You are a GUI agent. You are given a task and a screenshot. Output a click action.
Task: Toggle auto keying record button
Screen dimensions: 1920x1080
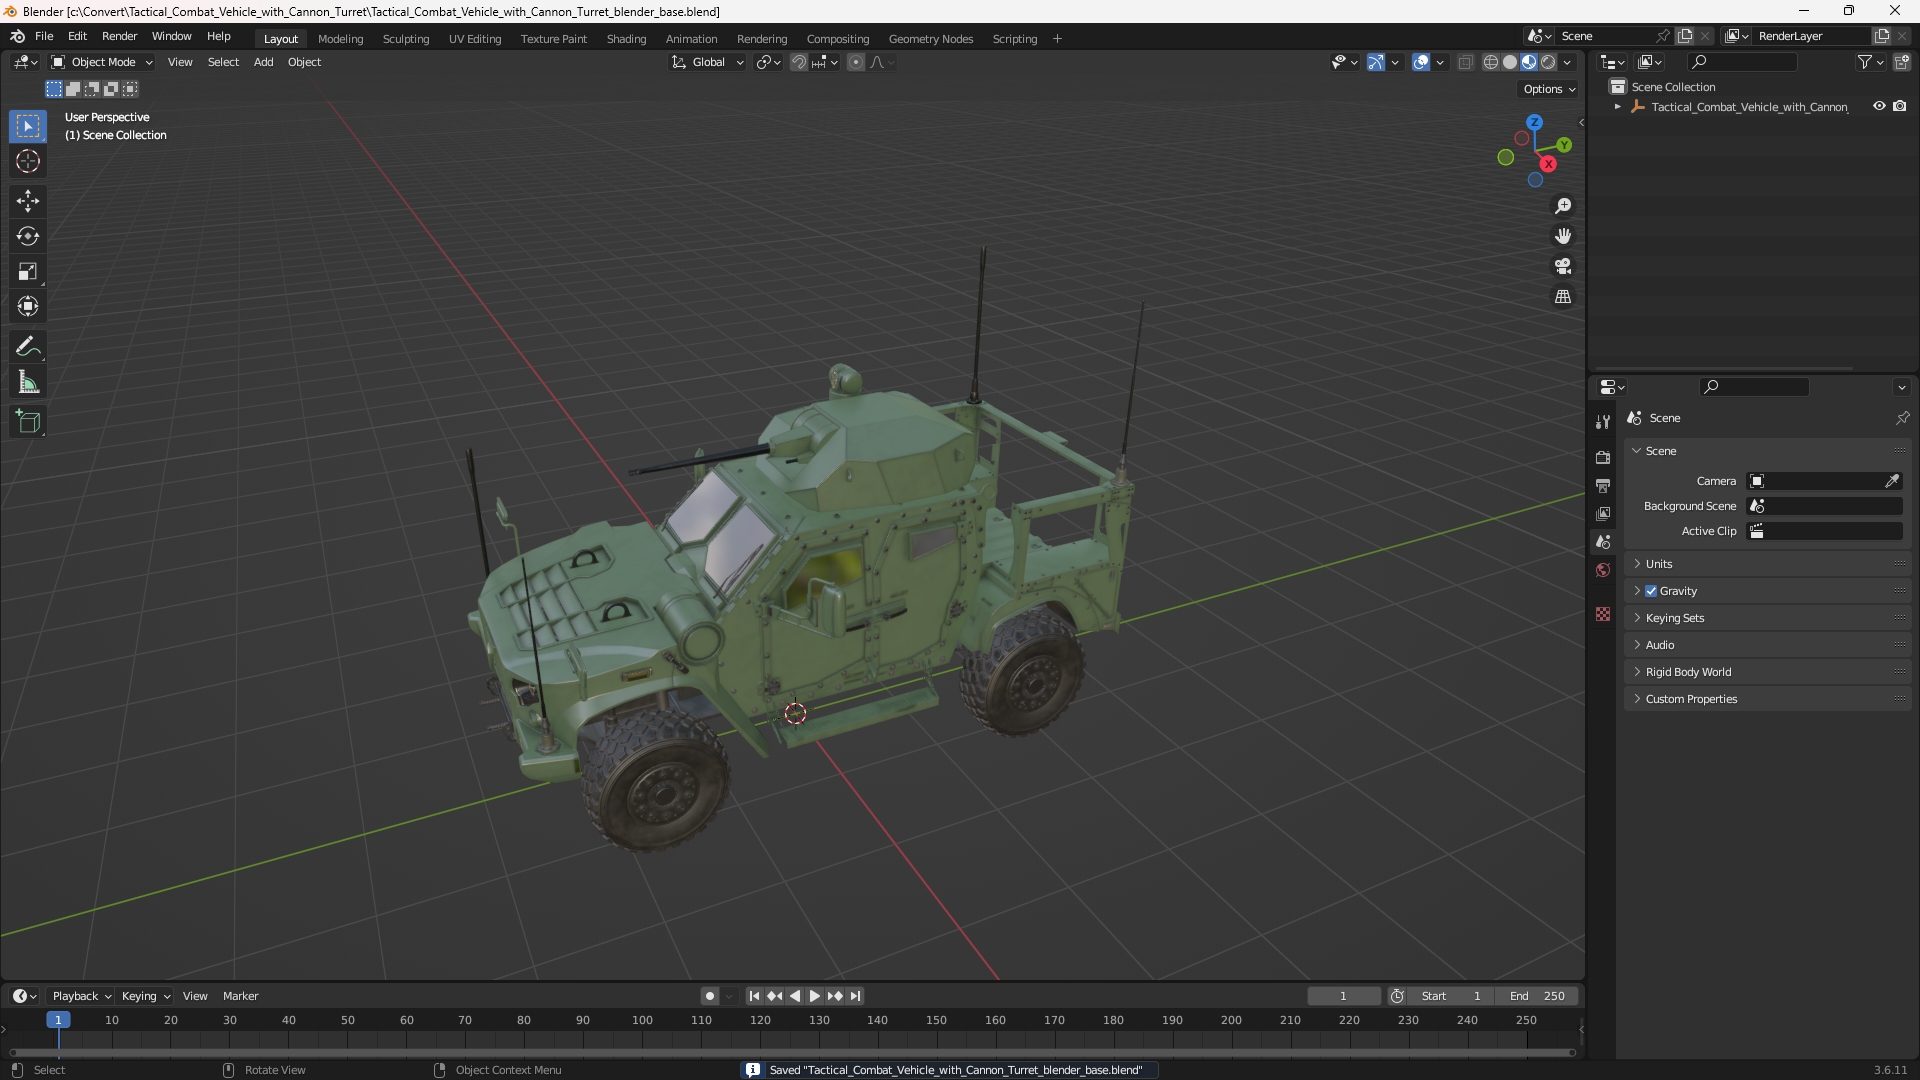pos(709,996)
